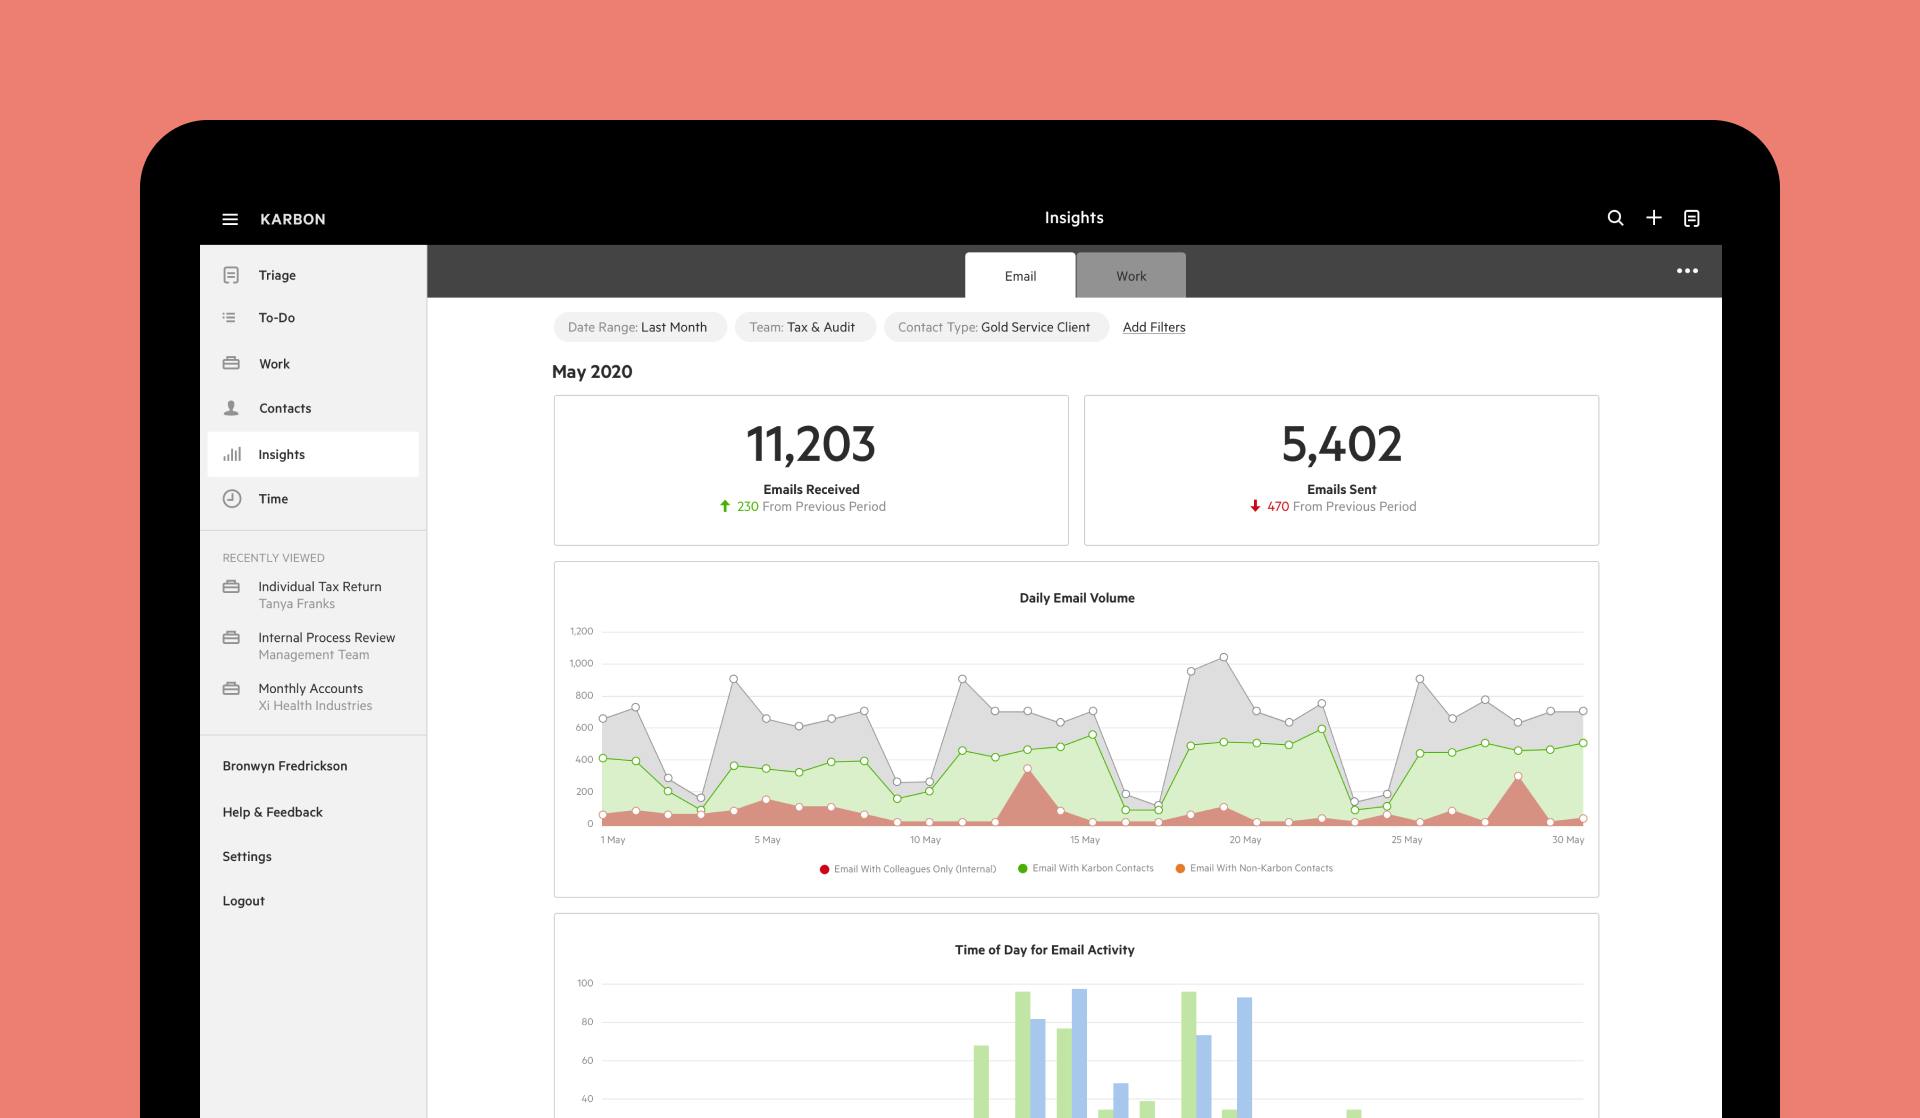Select the Insights bar chart icon
Image resolution: width=1920 pixels, height=1118 pixels.
(232, 454)
